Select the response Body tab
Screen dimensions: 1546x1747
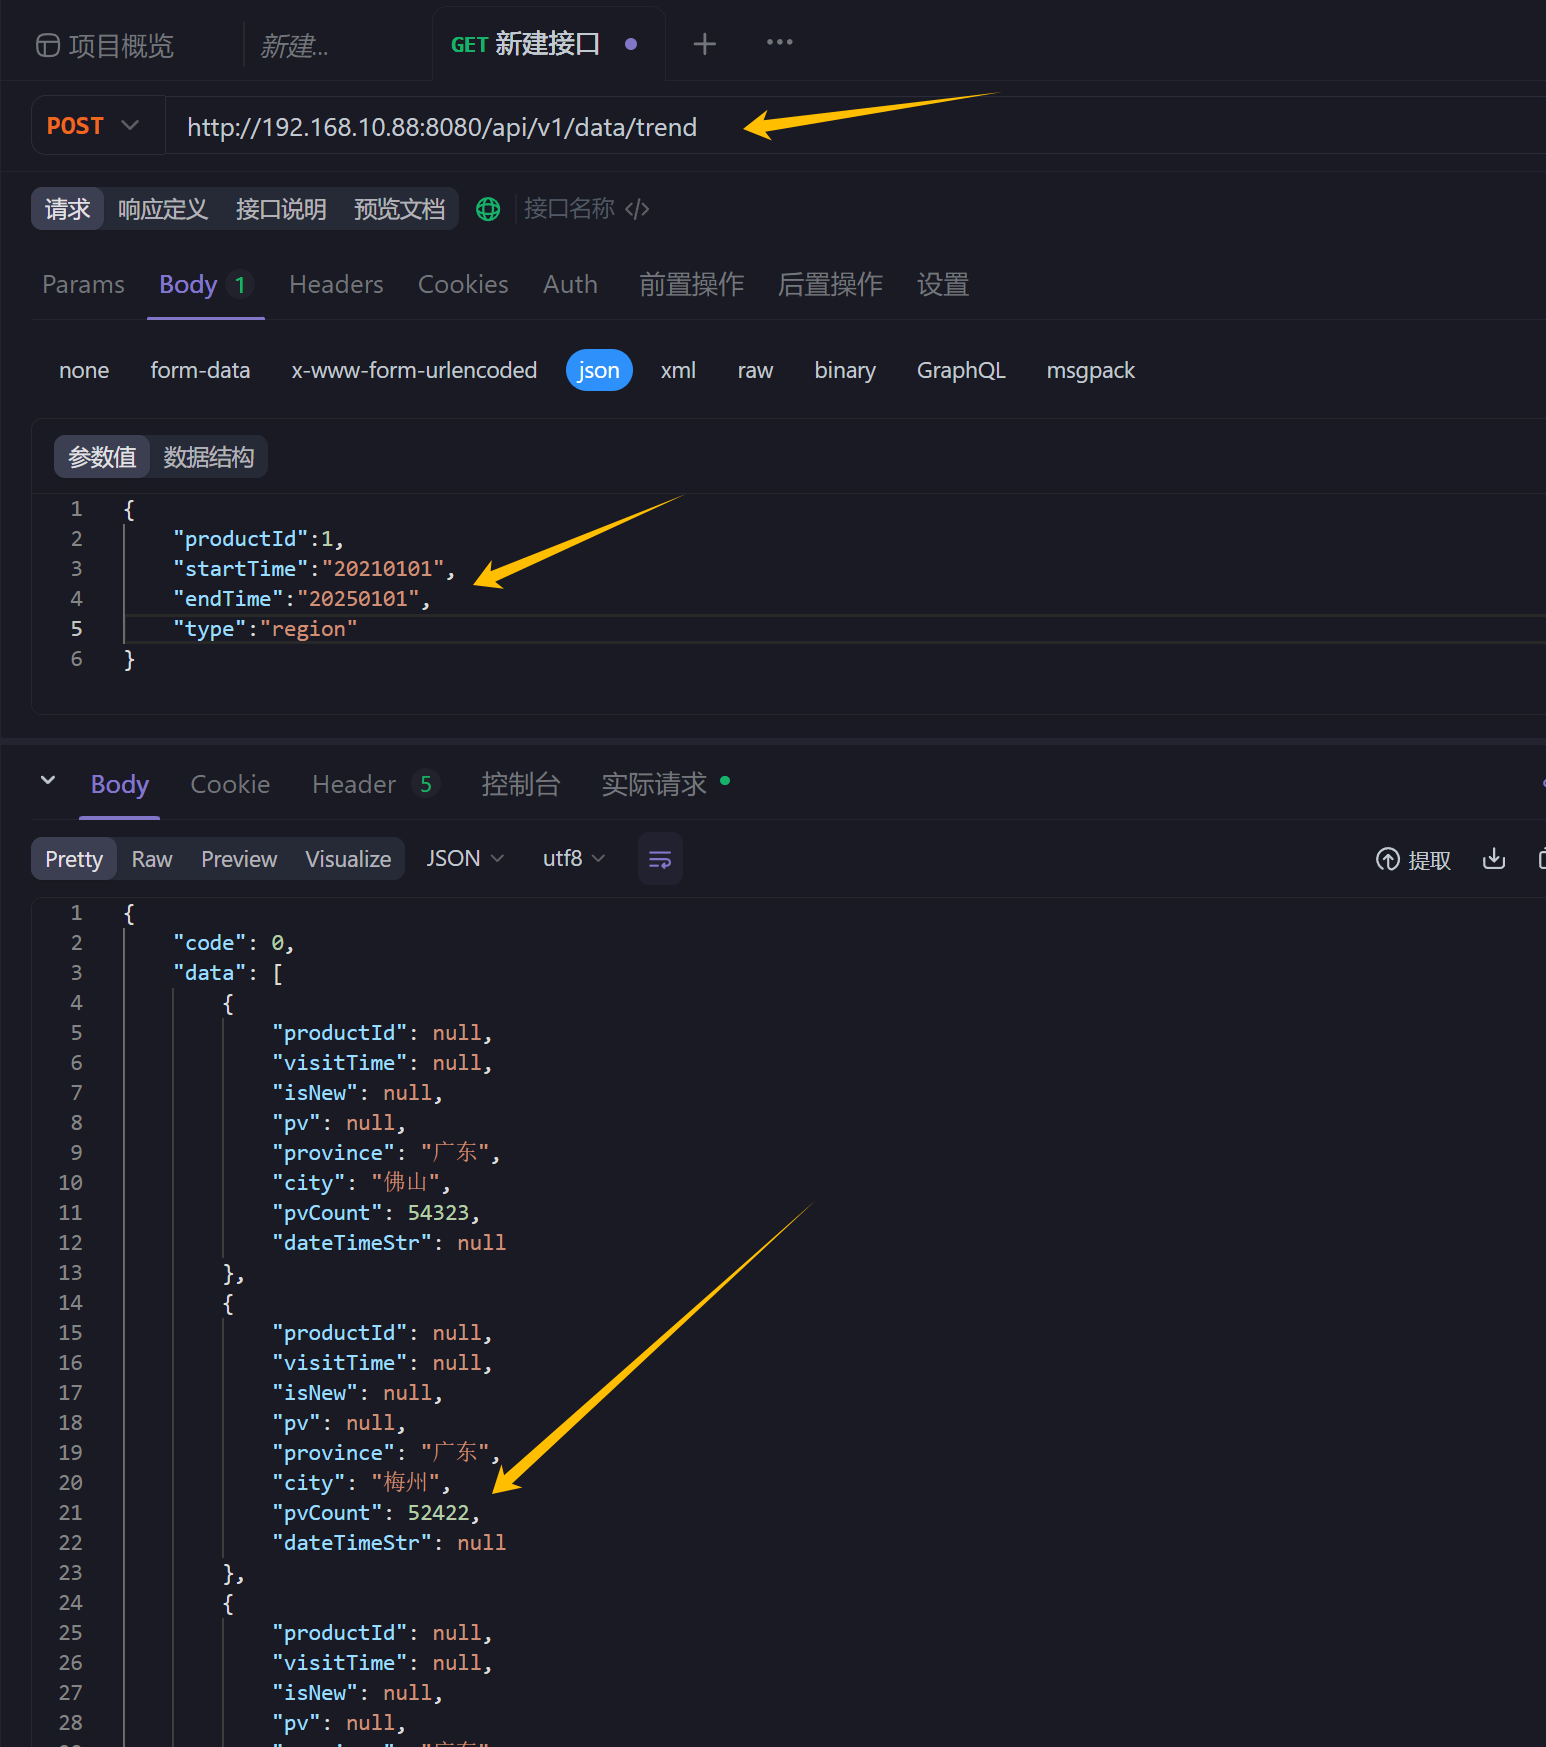(x=120, y=785)
